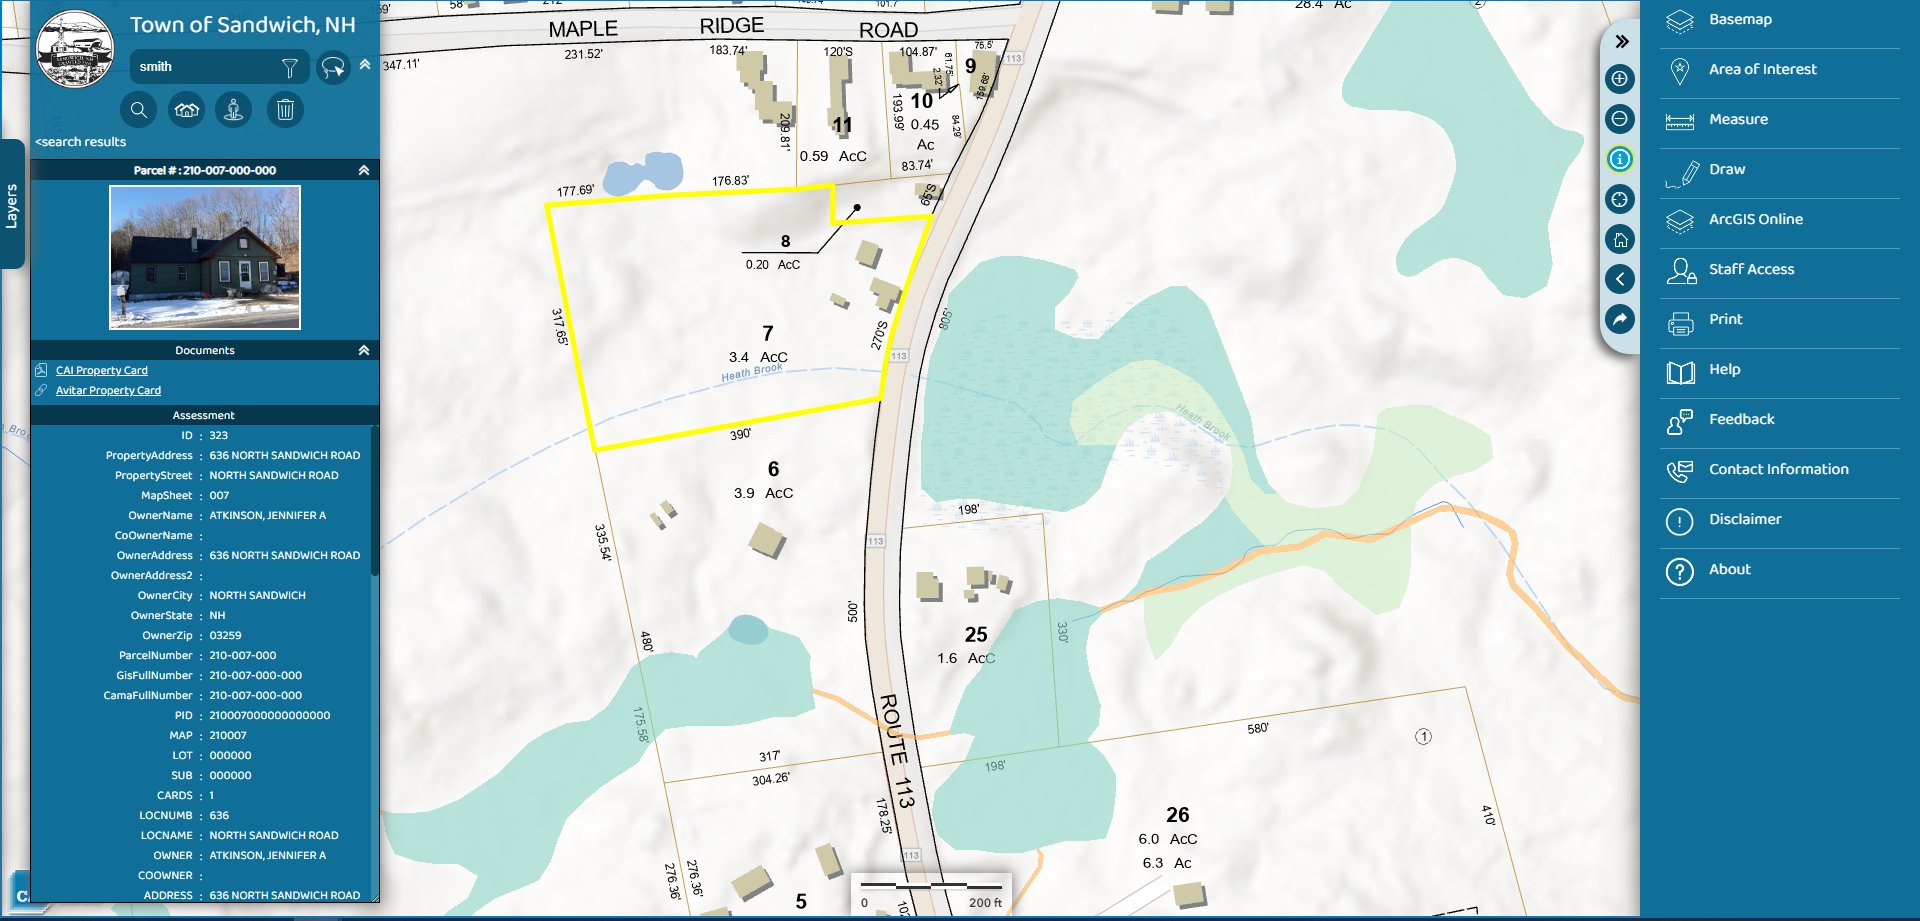1920x921 pixels.
Task: Open the Disclaimer item
Action: [x=1780, y=522]
